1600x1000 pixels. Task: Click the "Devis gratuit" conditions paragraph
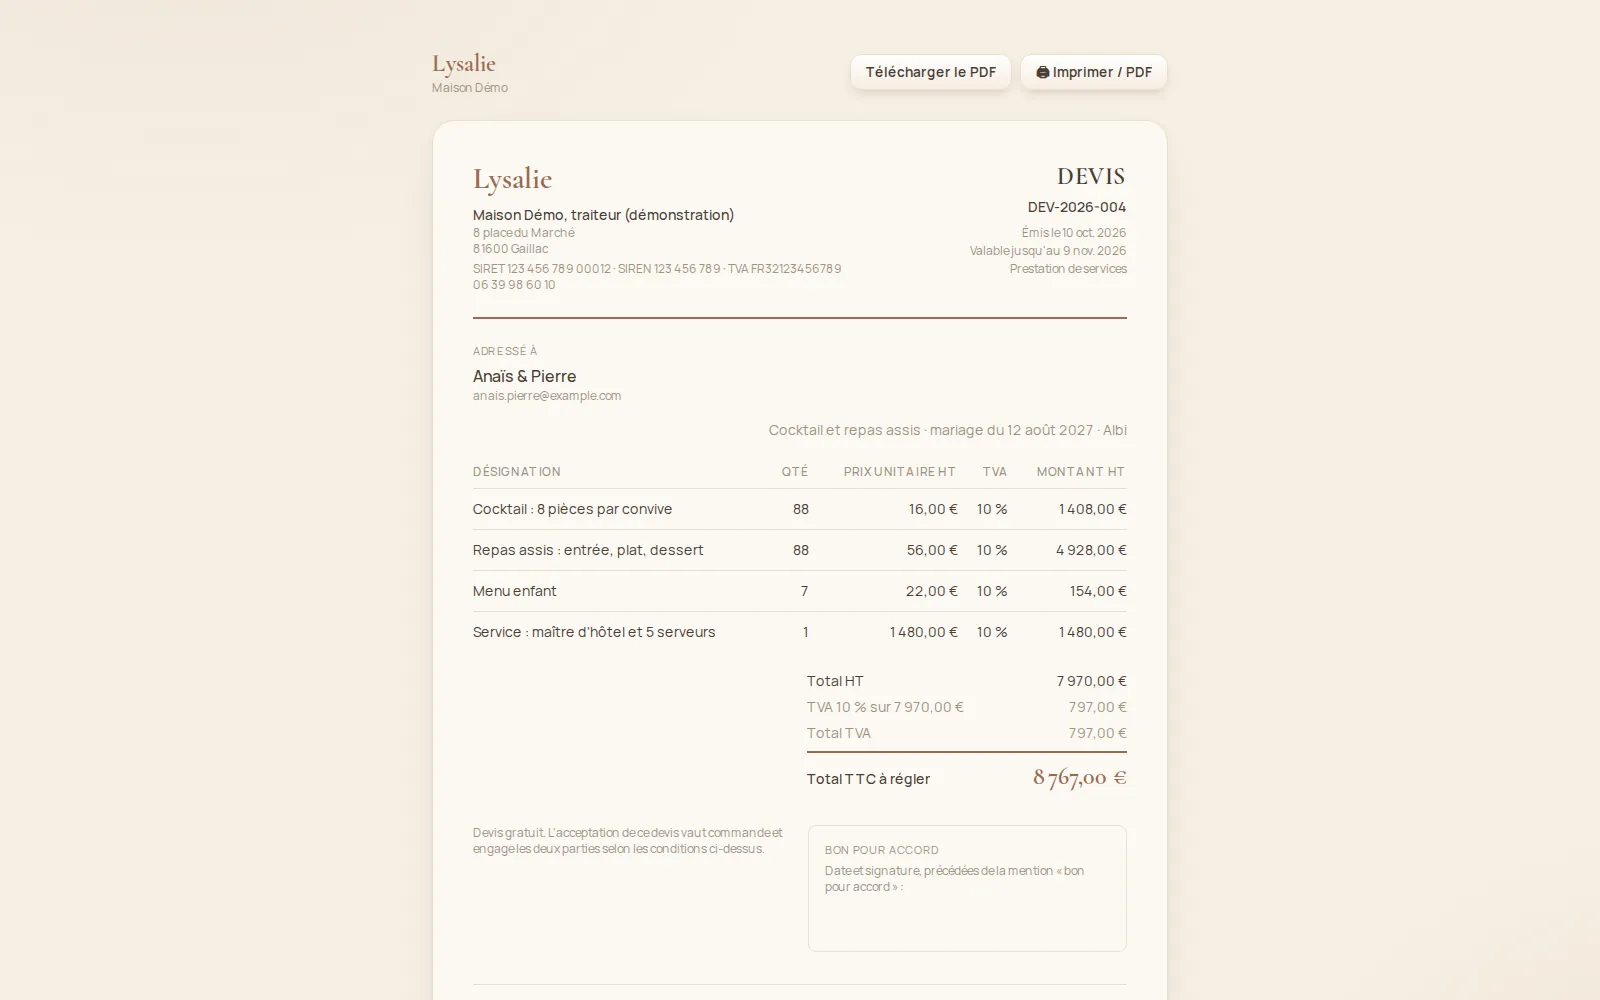(628, 841)
